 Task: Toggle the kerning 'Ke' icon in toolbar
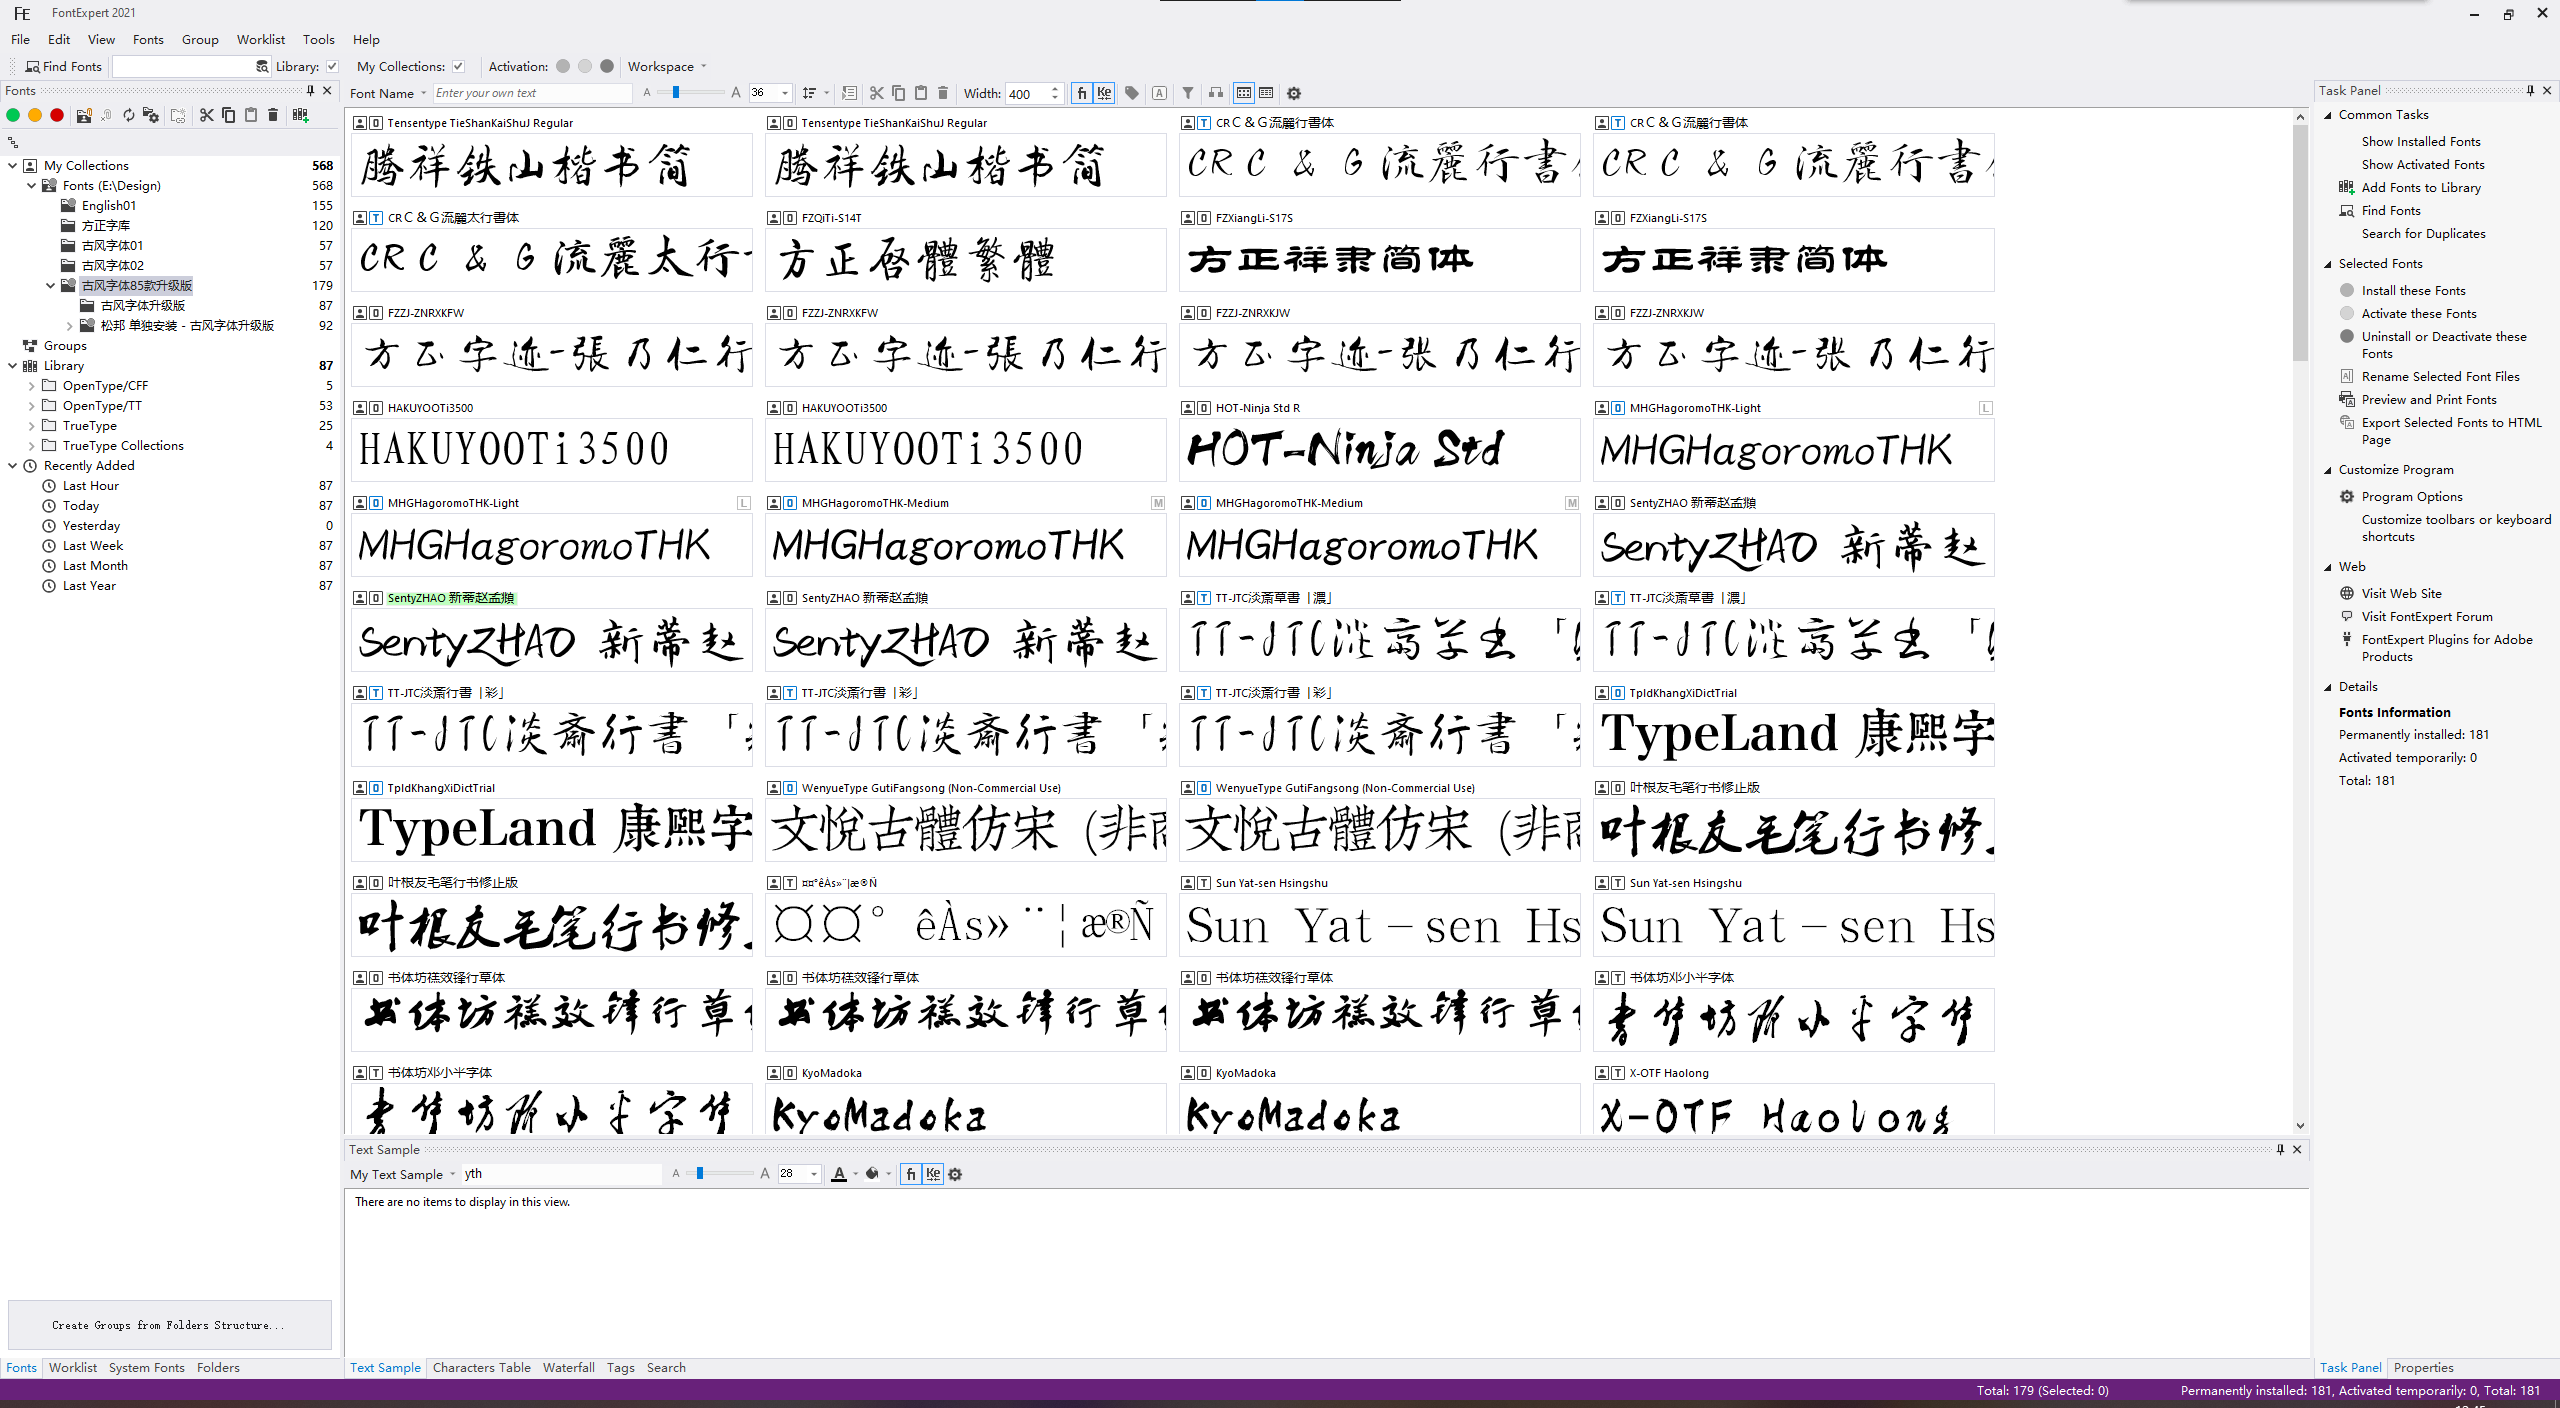pos(1104,93)
